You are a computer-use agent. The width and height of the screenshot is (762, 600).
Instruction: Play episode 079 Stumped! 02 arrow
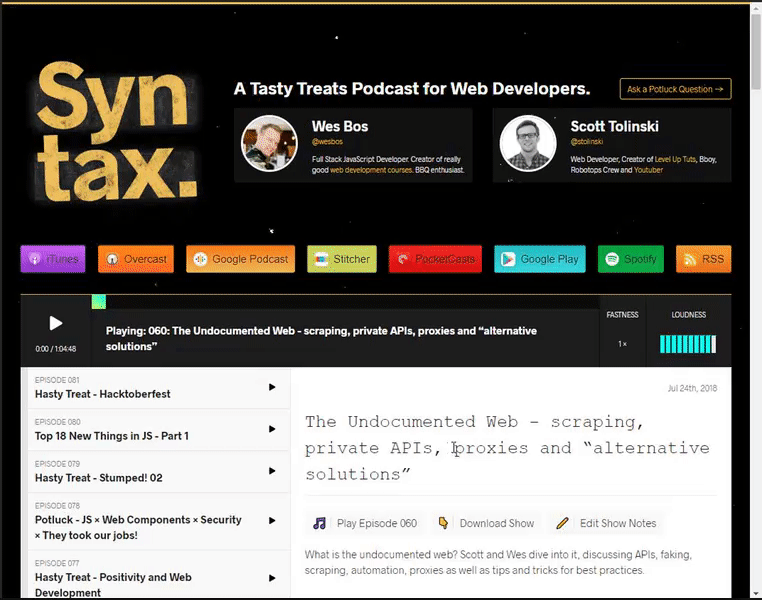pos(272,471)
